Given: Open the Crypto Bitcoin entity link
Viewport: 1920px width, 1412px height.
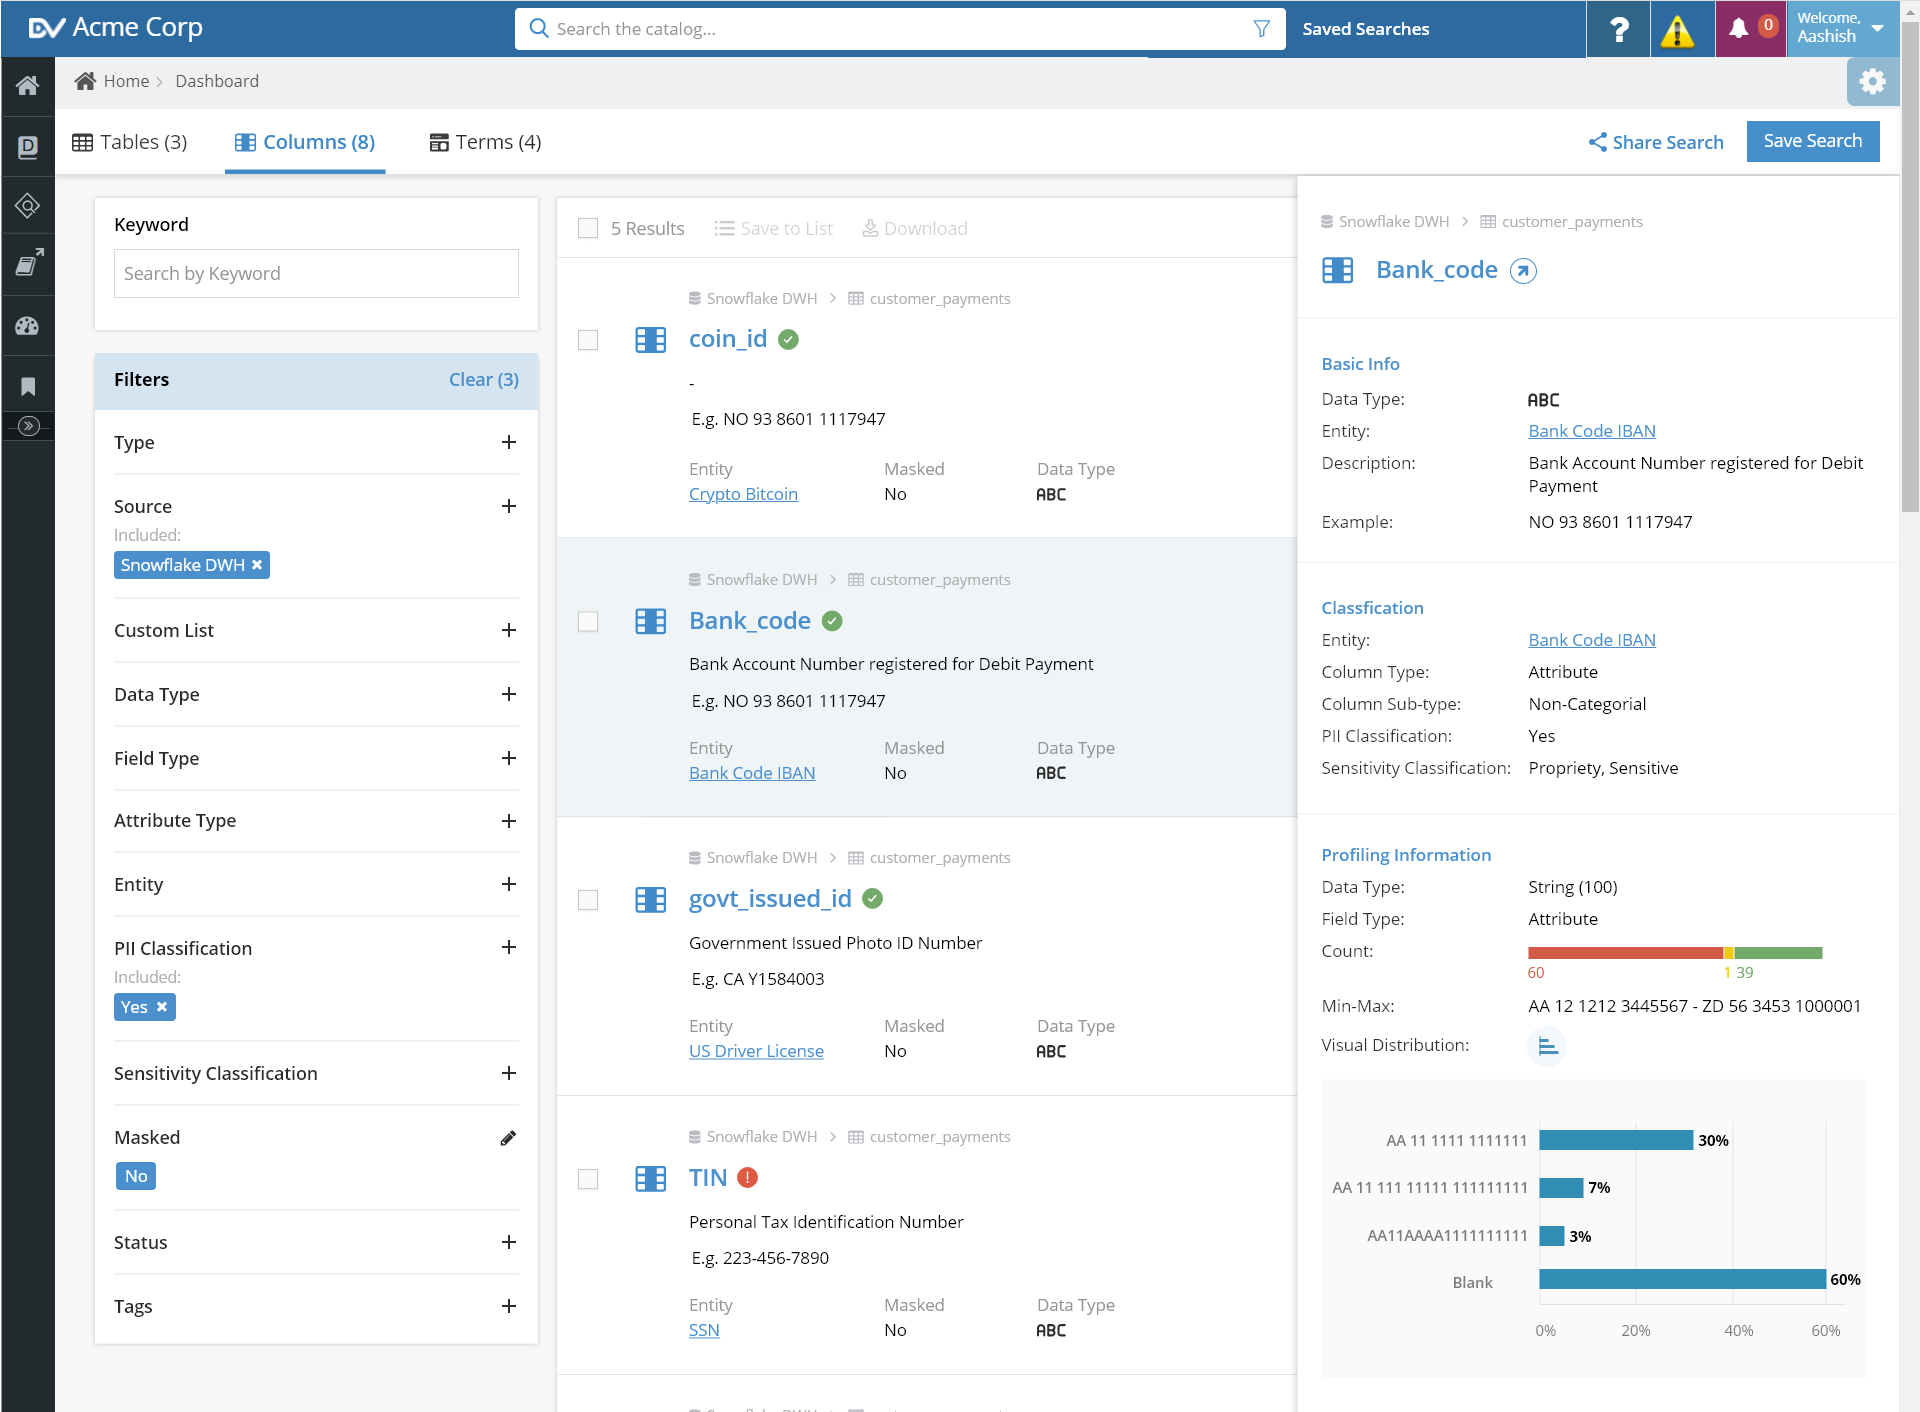Looking at the screenshot, I should tap(743, 494).
